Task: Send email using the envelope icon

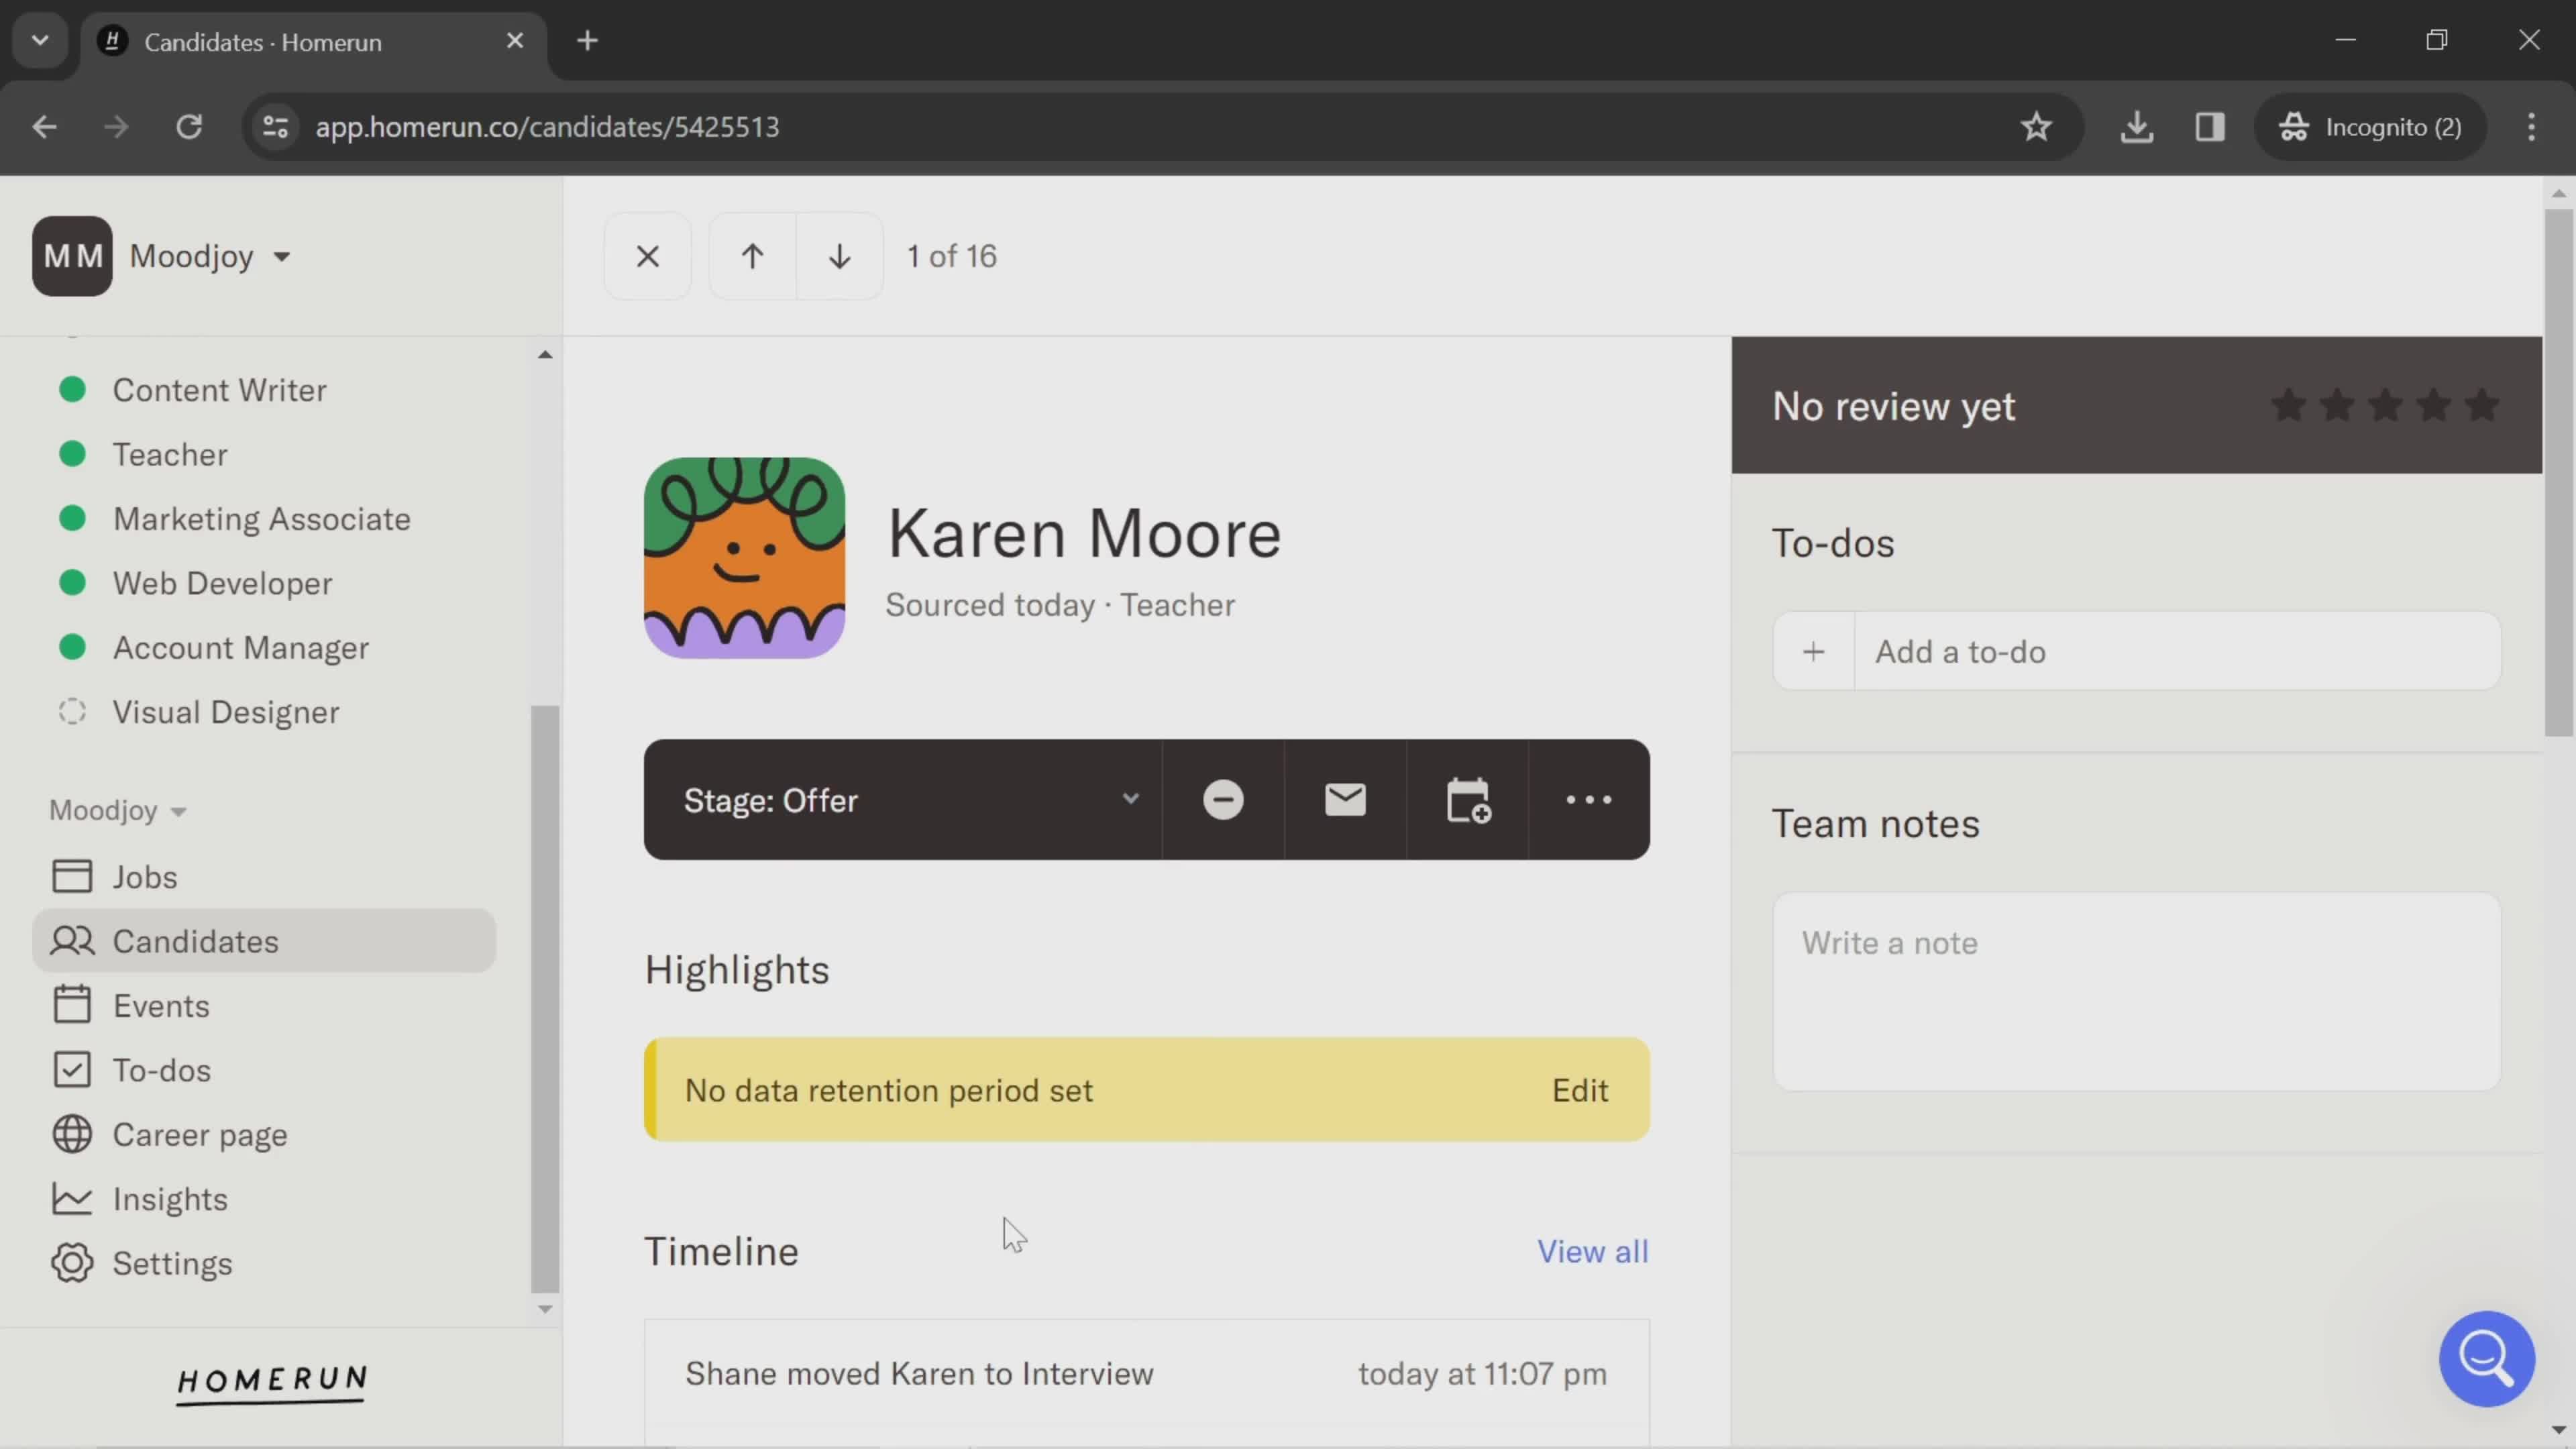Action: point(1345,800)
